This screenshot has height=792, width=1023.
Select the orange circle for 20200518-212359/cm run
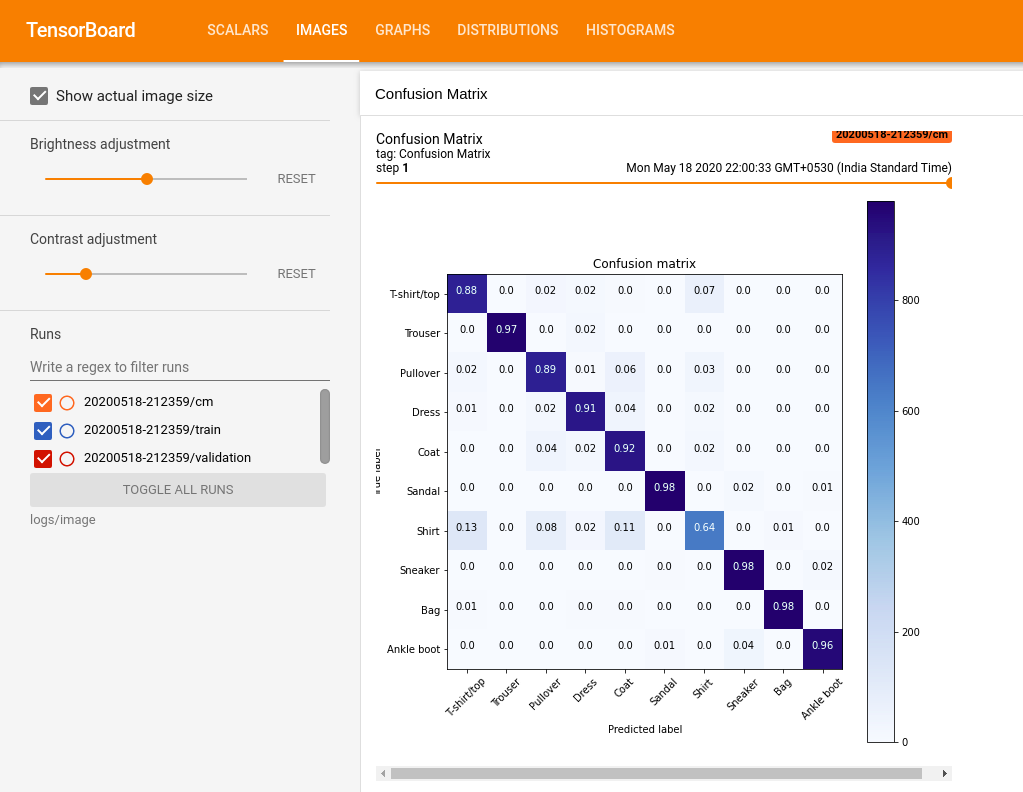click(x=67, y=403)
